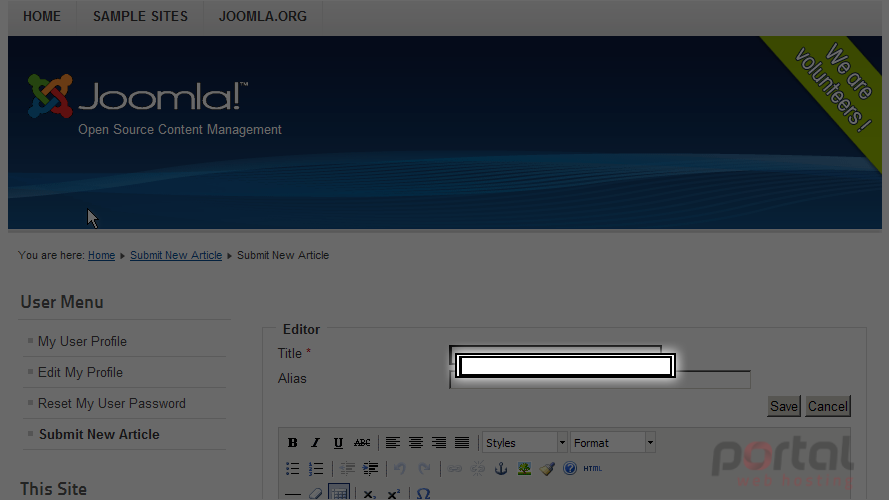Align text right
Viewport: 889px width, 500px height.
438,443
